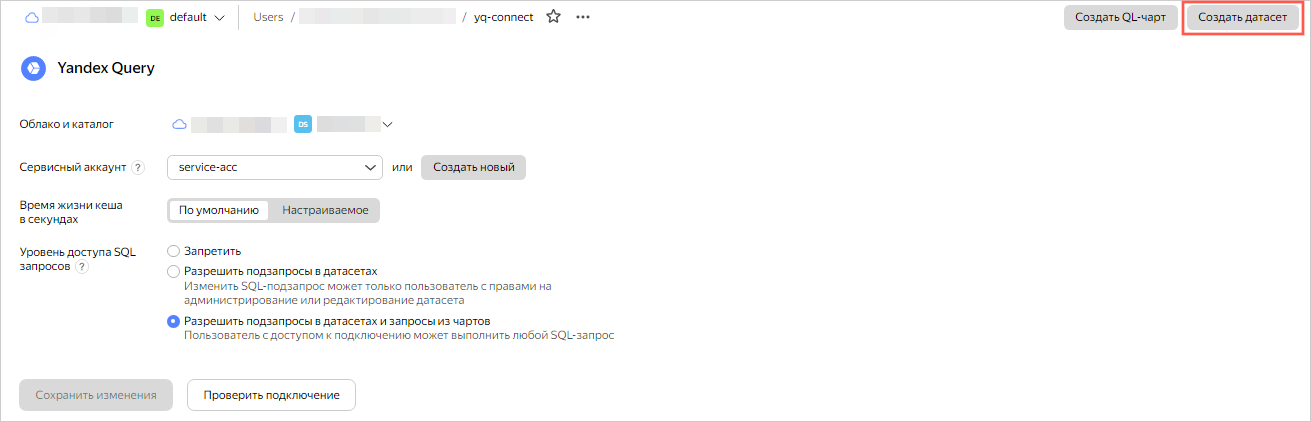Switch cache lifetime to По умолчанию
1311x422 pixels.
[x=219, y=210]
